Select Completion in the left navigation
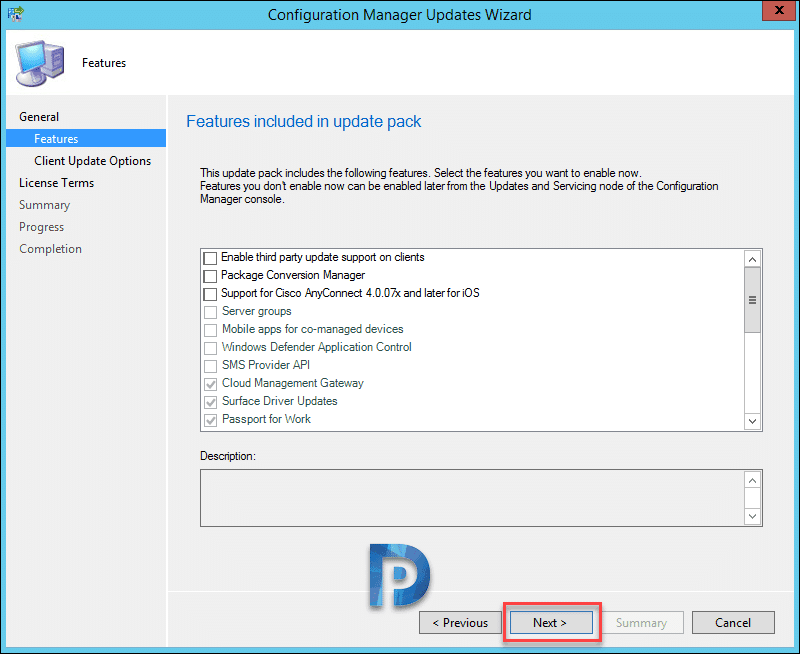 tap(50, 249)
